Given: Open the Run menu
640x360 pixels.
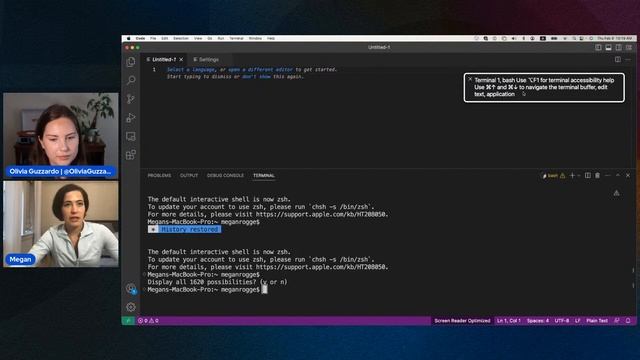Looking at the screenshot, I should pos(221,38).
